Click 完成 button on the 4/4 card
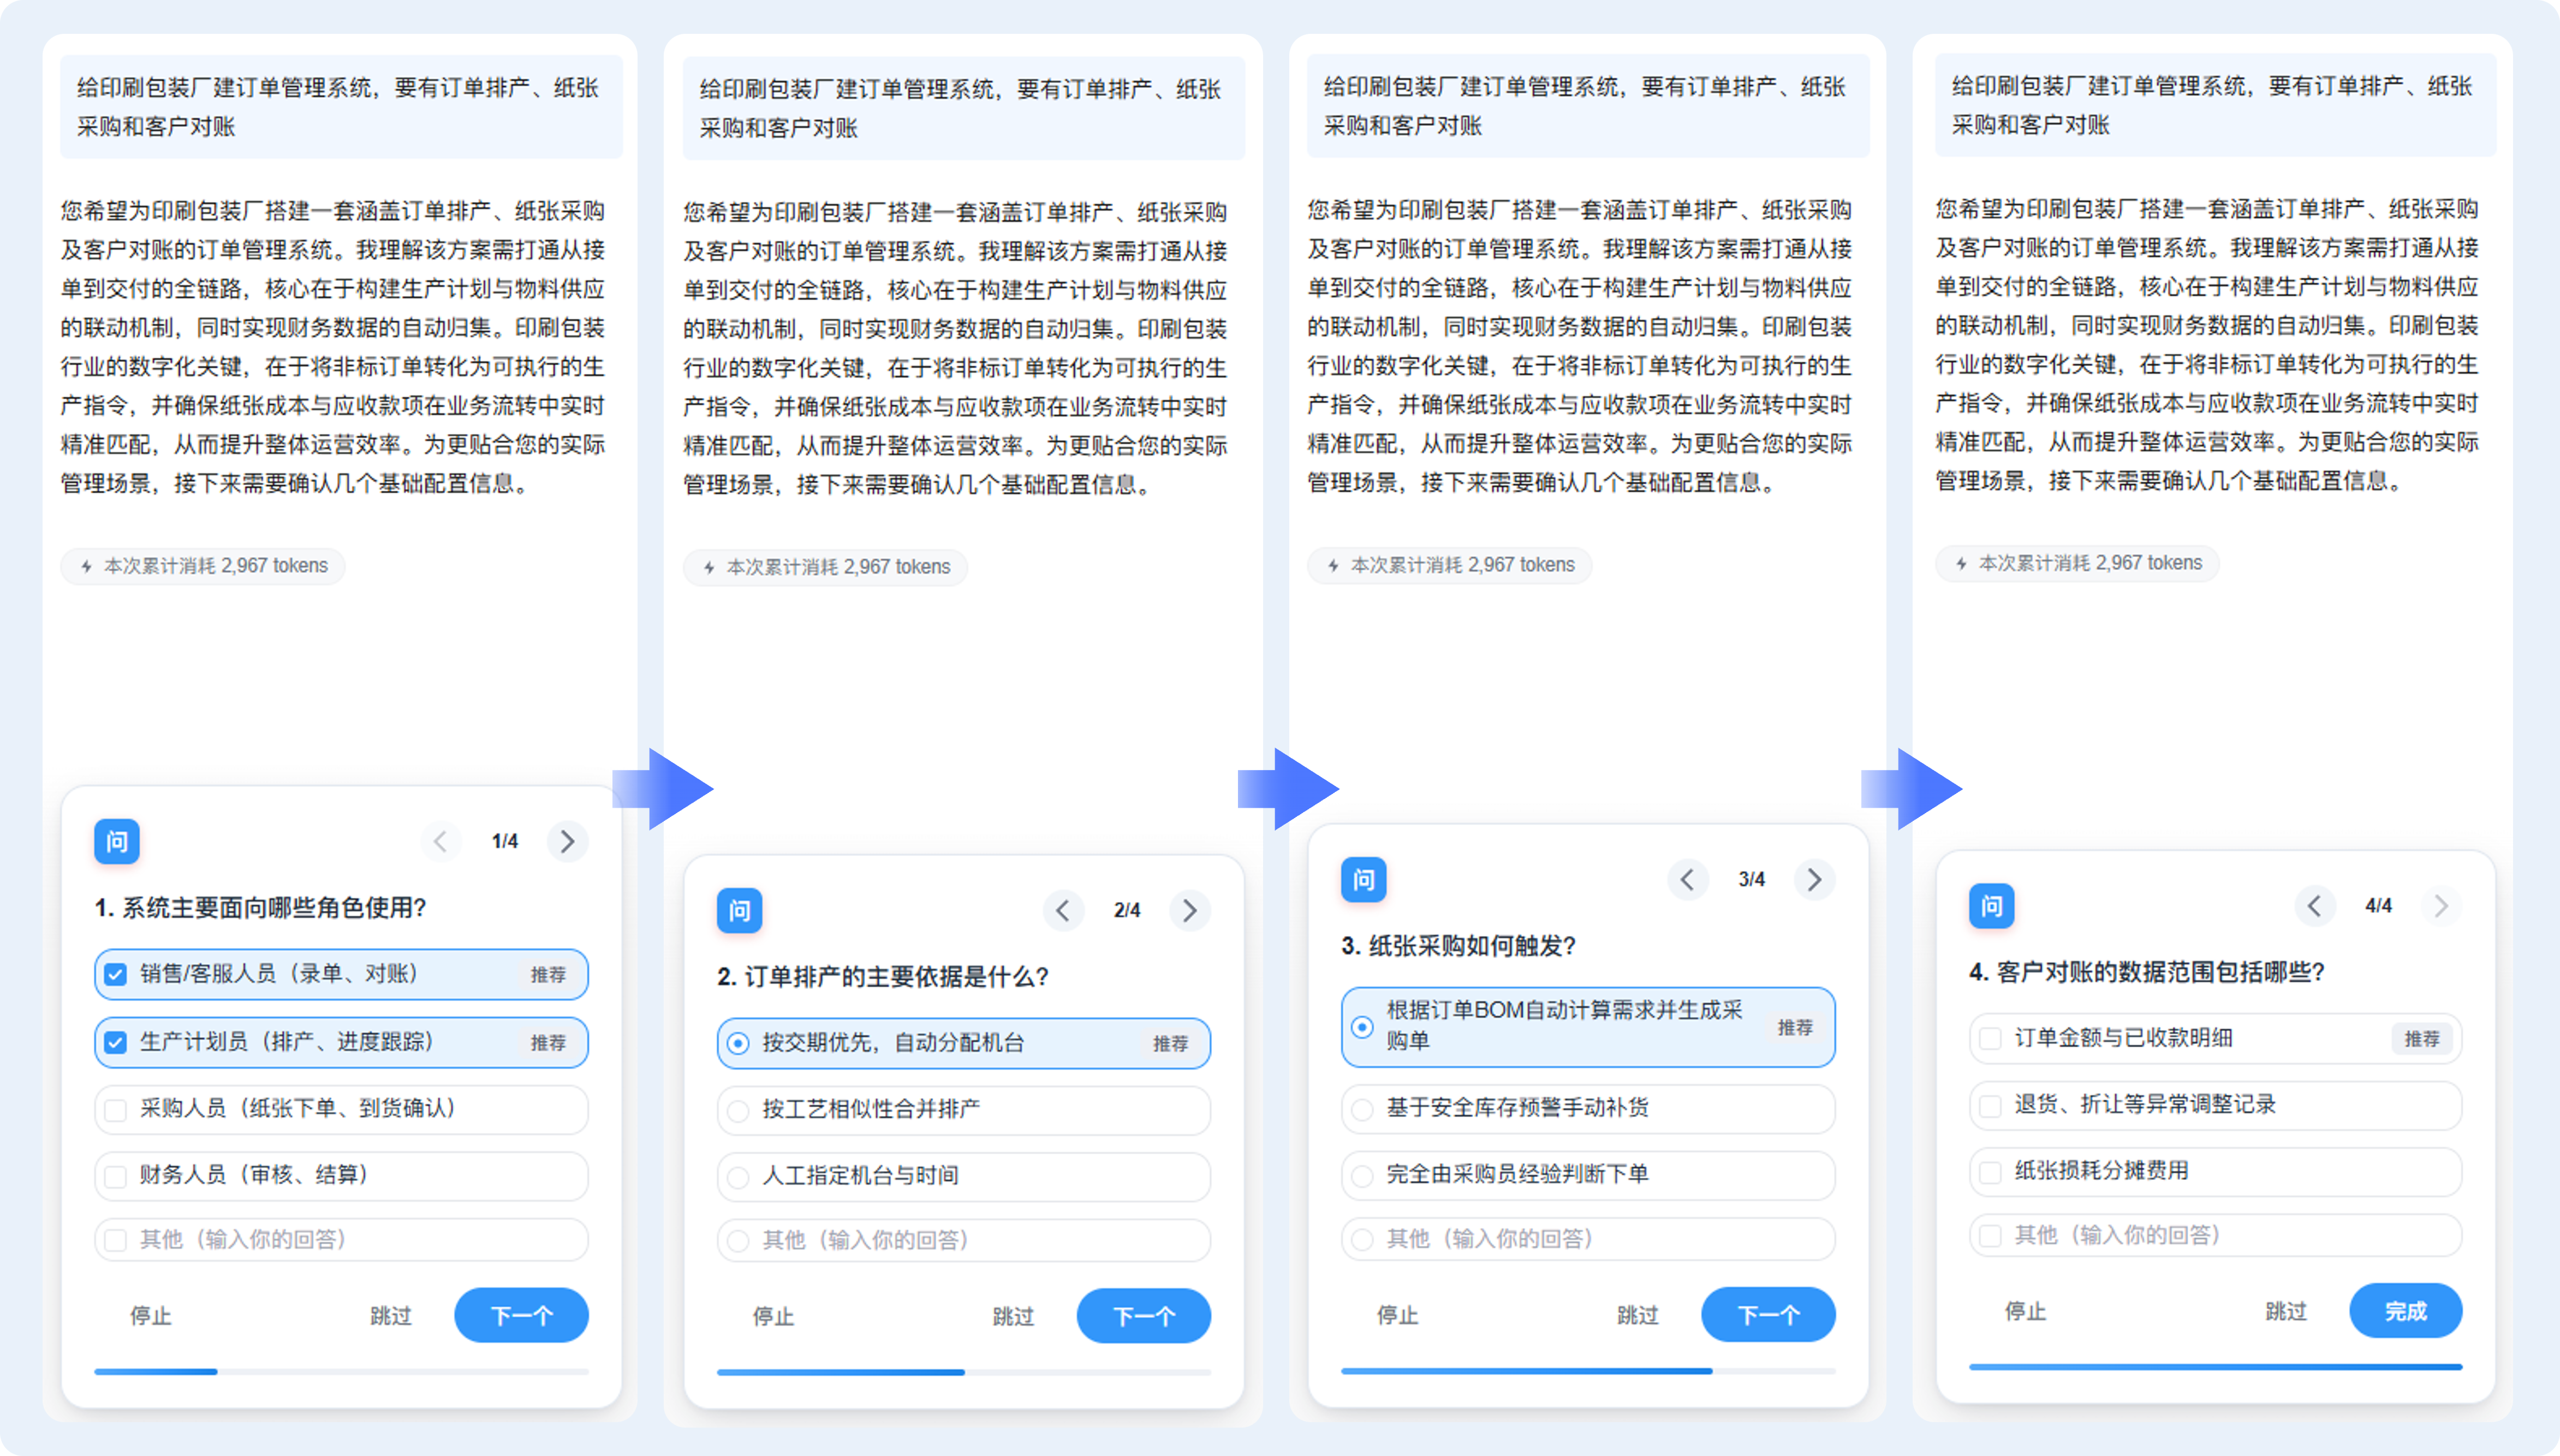 pyautogui.click(x=2406, y=1311)
